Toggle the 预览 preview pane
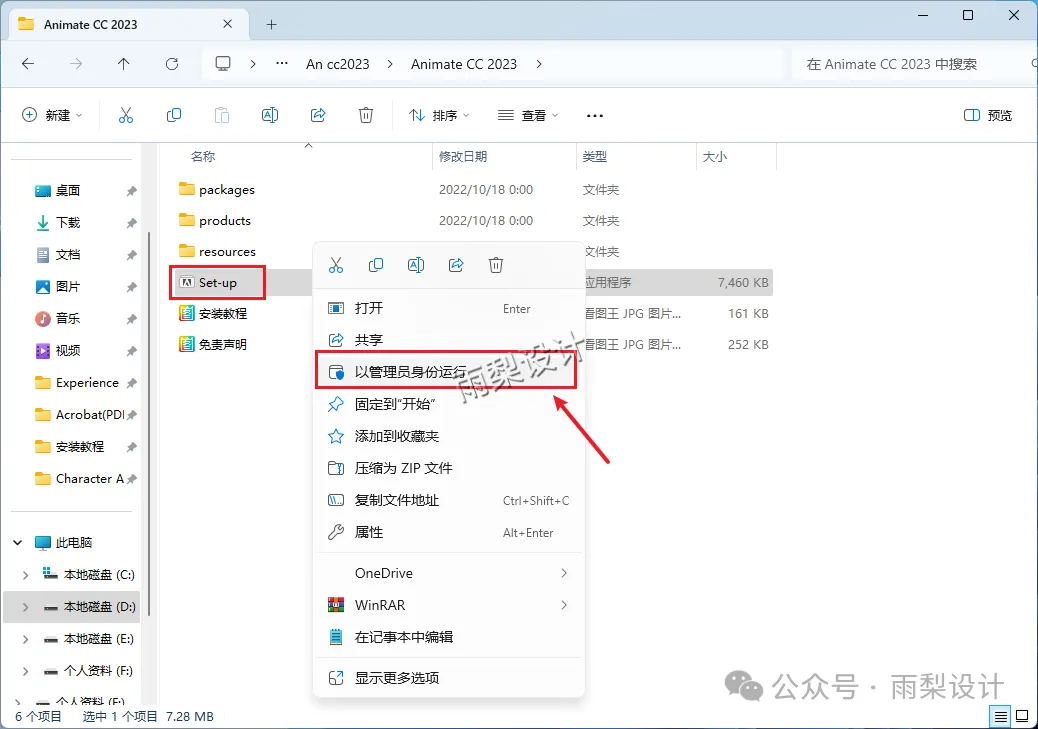The image size is (1038, 729). point(988,115)
